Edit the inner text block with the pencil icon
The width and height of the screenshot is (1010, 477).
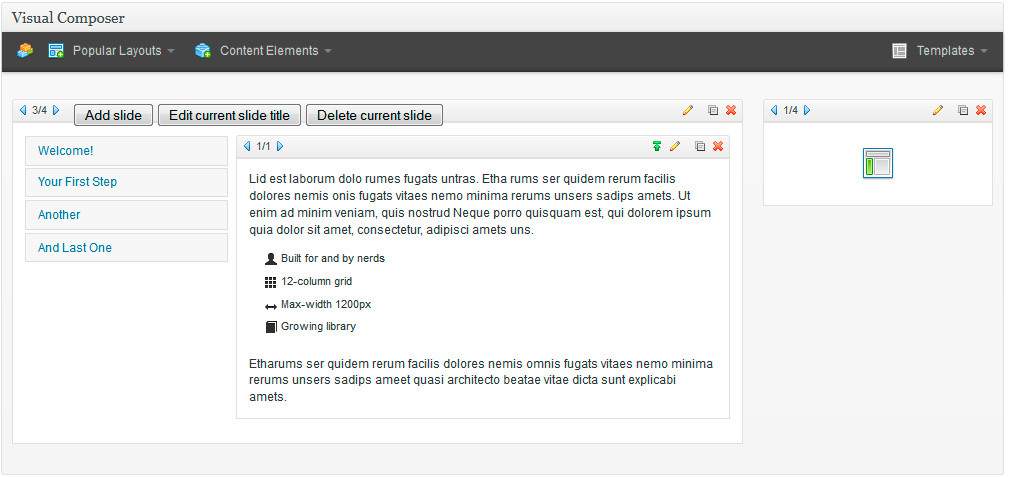pyautogui.click(x=675, y=146)
